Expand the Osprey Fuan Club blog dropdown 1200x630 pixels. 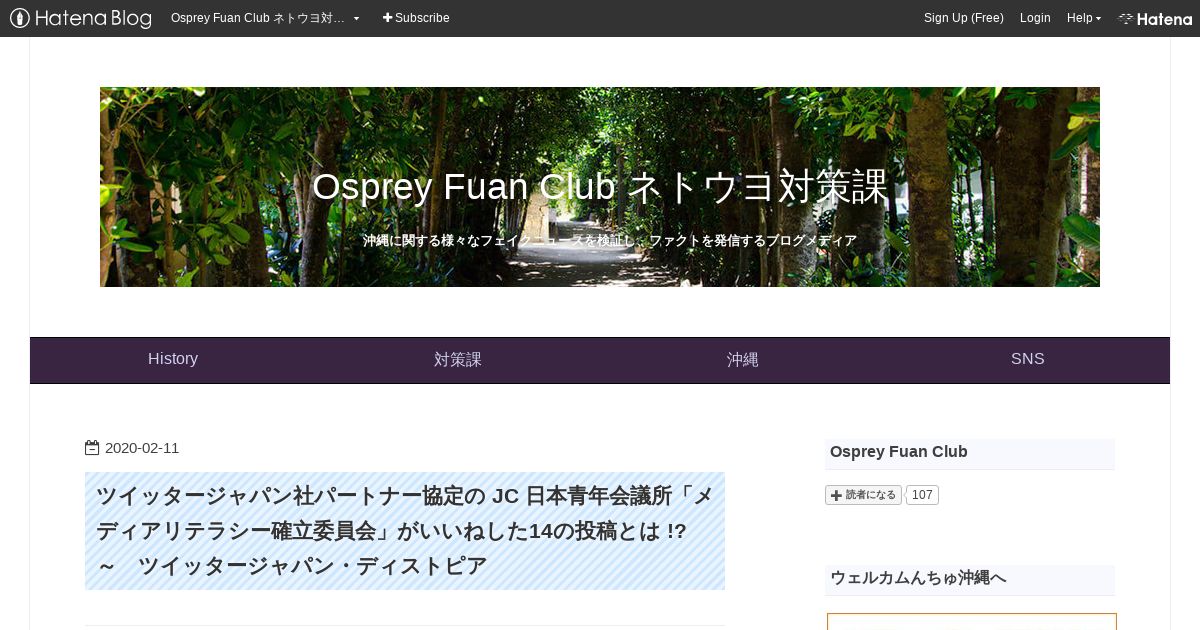point(265,18)
